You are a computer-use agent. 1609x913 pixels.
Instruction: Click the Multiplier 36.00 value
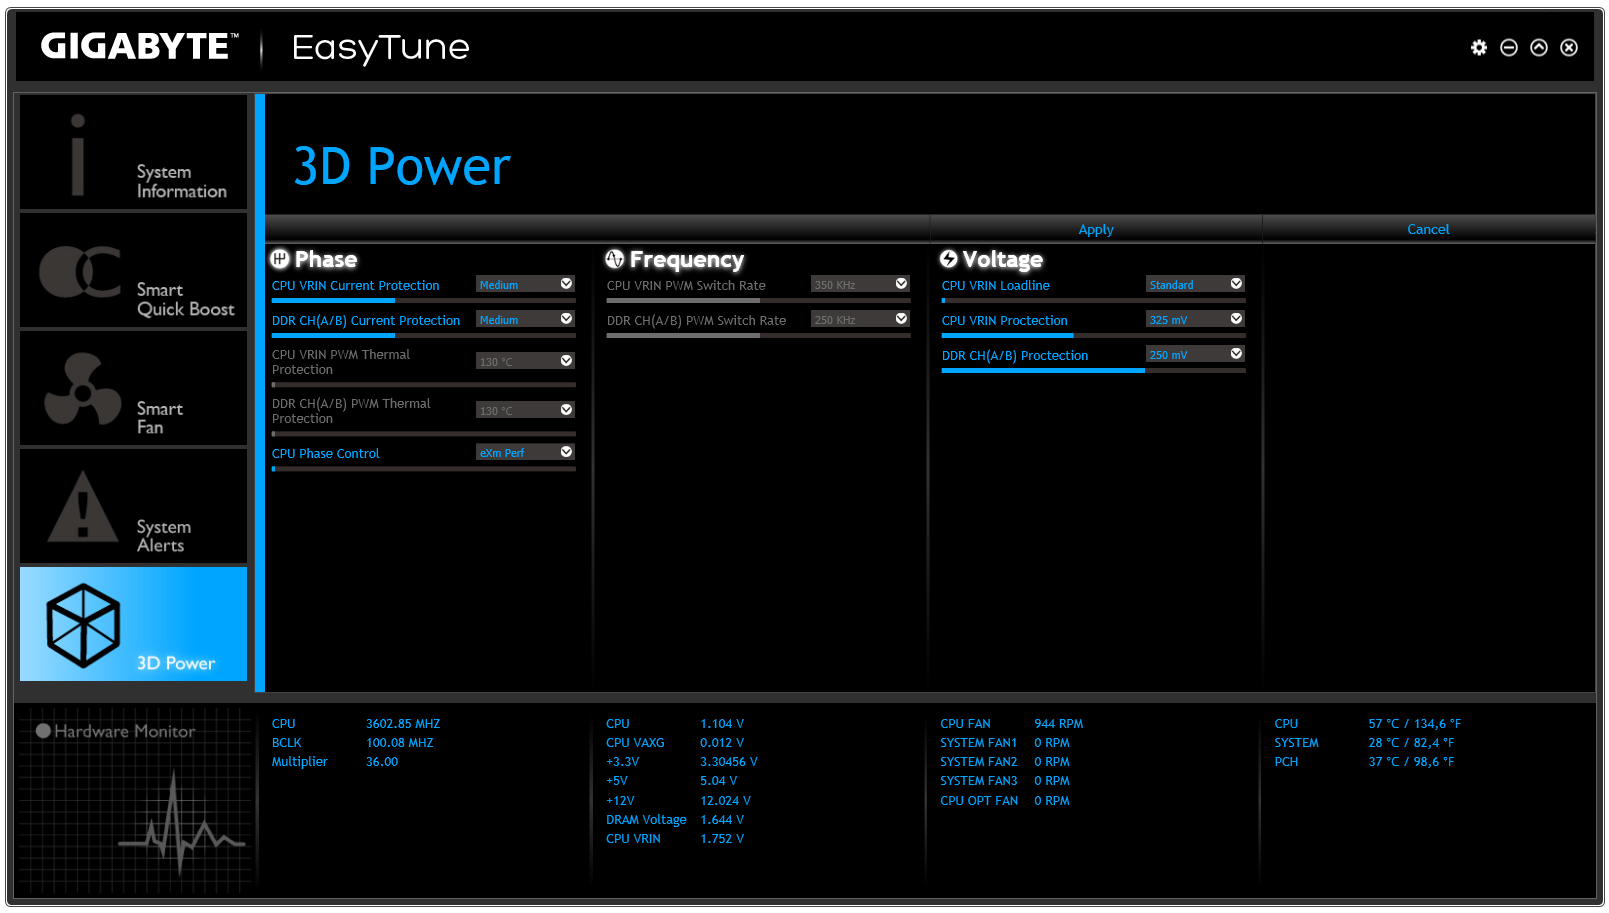(382, 761)
